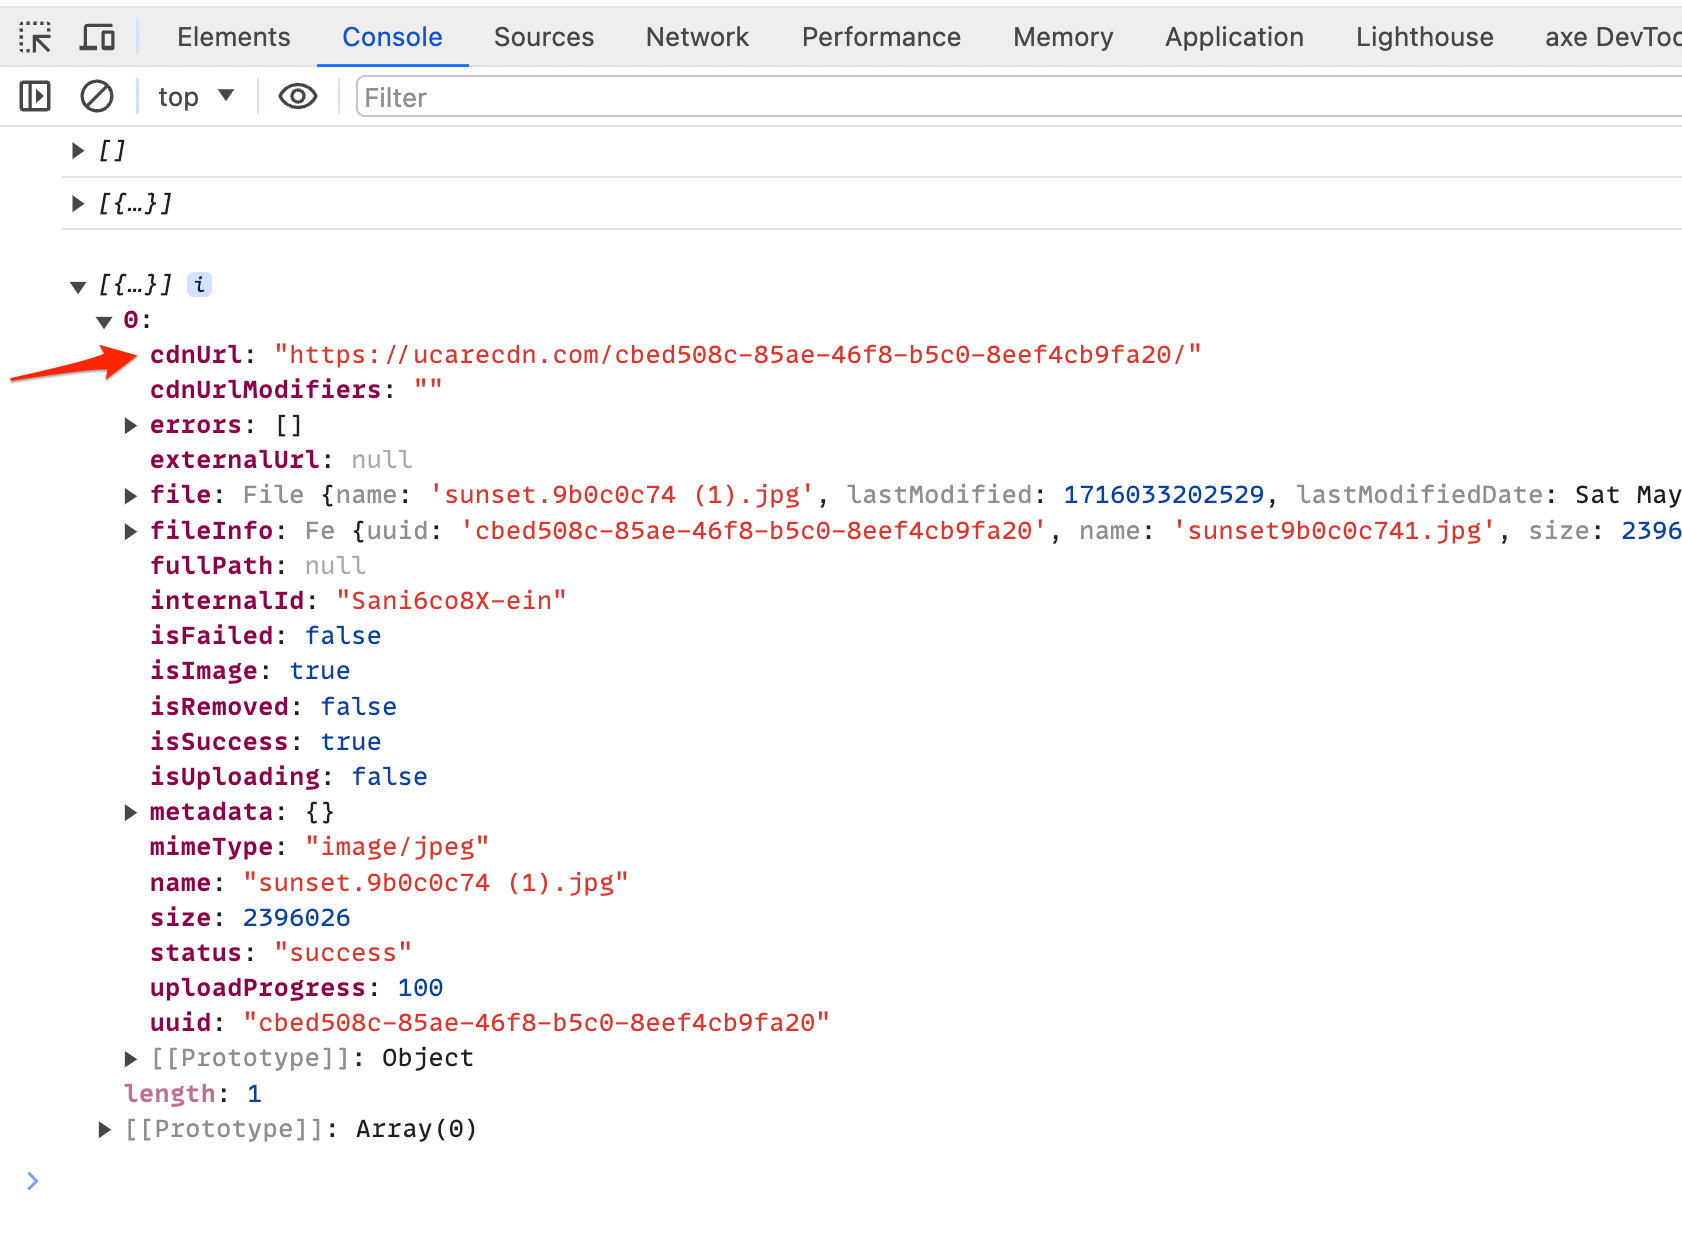1682x1242 pixels.
Task: Expand the fileInfo object
Action: (131, 530)
